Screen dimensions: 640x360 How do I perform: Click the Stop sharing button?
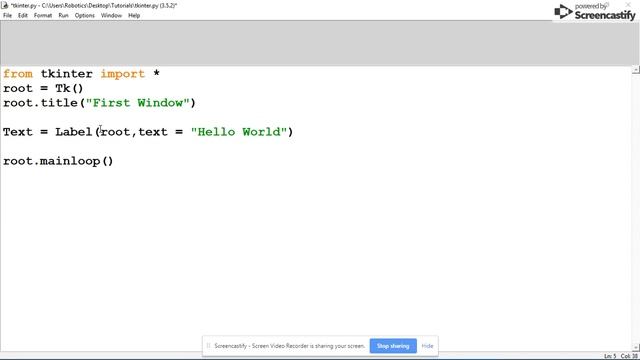[x=393, y=346]
